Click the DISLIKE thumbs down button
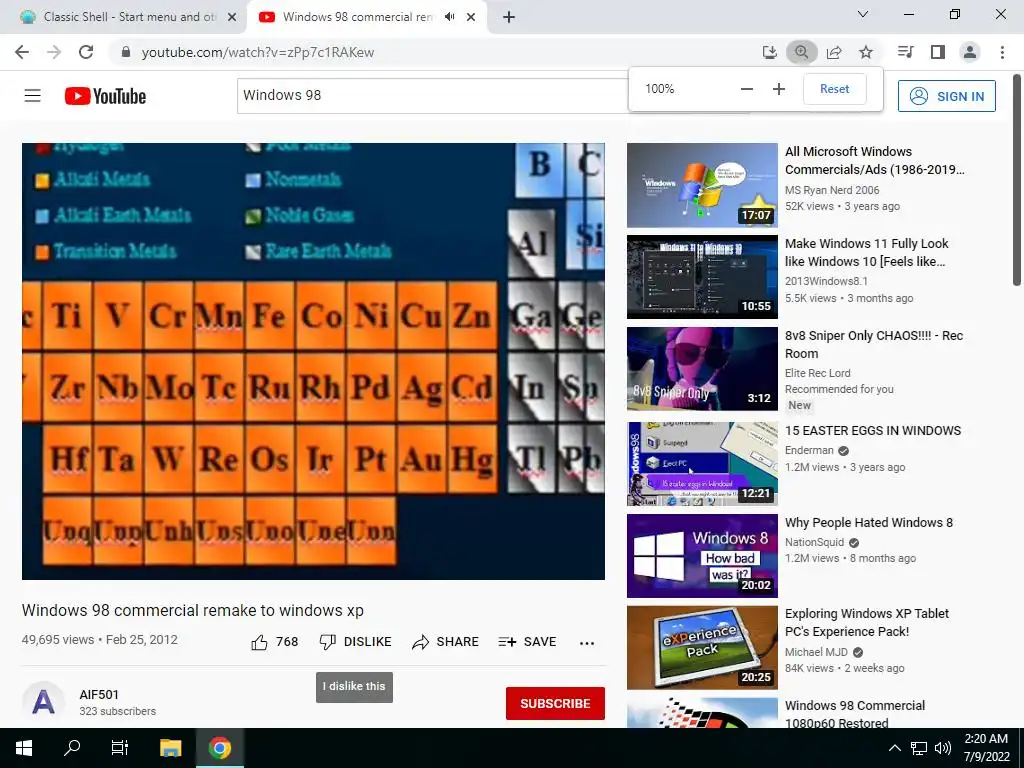The height and width of the screenshot is (768, 1024). 355,642
